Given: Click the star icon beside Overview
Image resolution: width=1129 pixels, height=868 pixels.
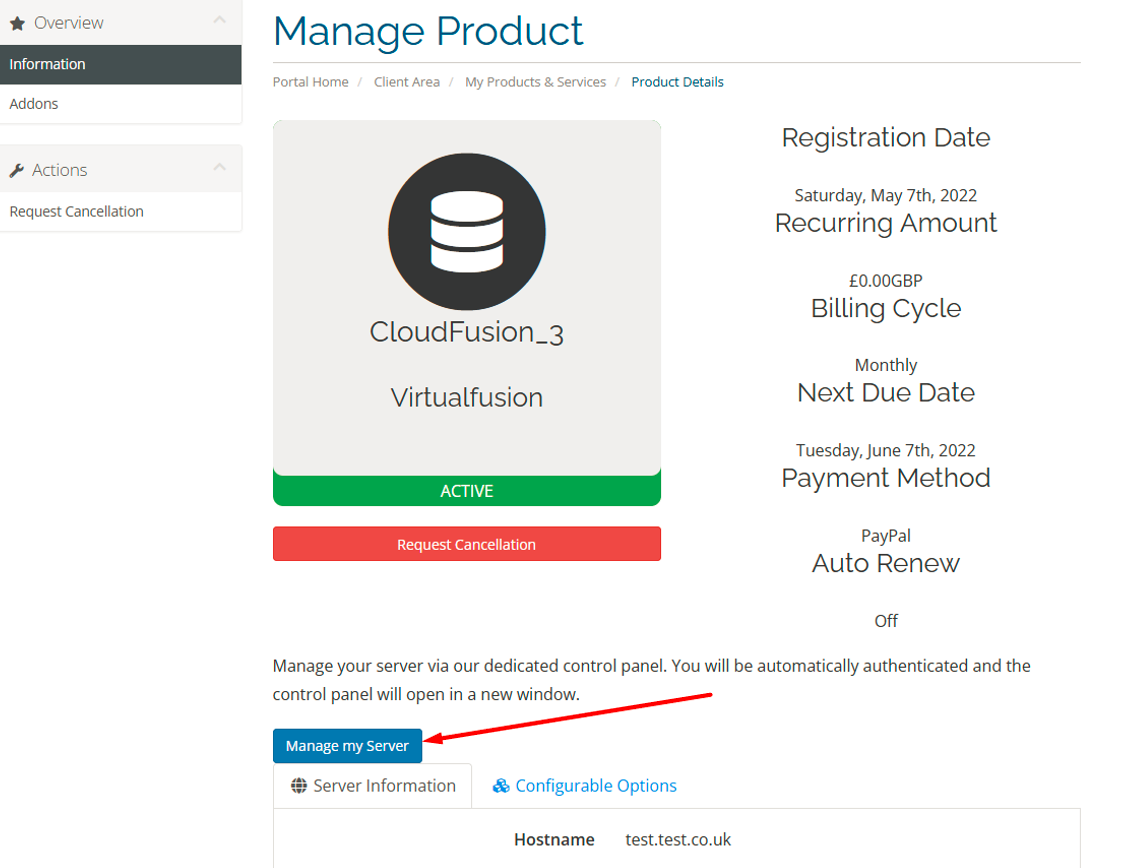Looking at the screenshot, I should pos(17,23).
